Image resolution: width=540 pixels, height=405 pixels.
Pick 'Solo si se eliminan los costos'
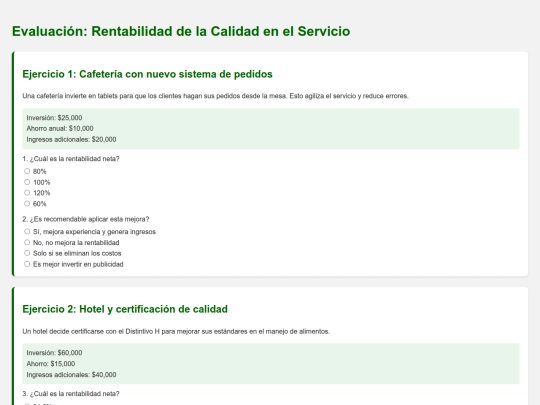point(27,253)
